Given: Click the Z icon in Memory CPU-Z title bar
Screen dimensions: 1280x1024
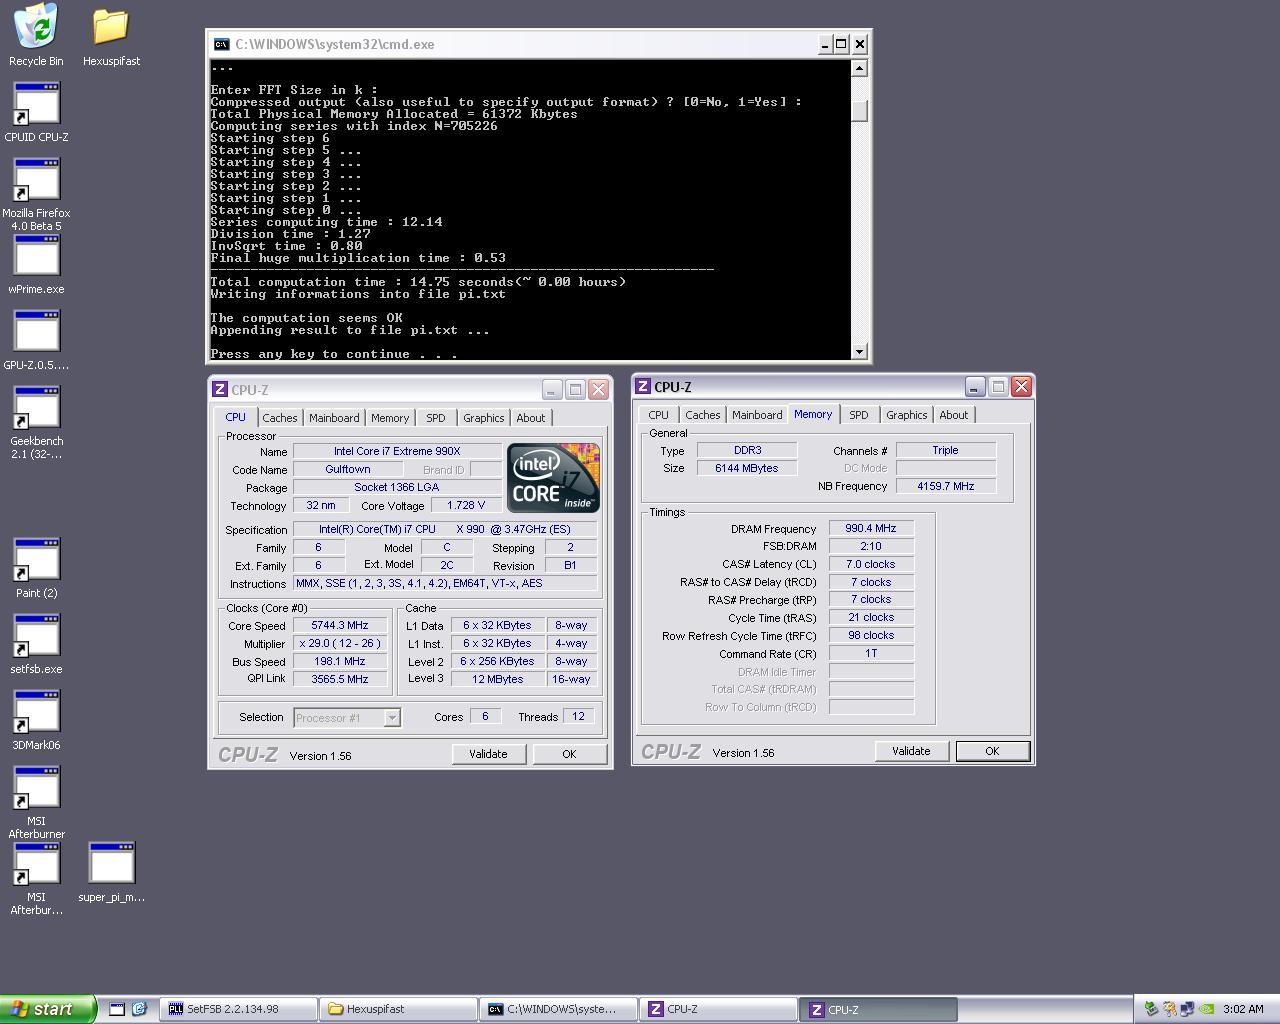Looking at the screenshot, I should tap(643, 387).
